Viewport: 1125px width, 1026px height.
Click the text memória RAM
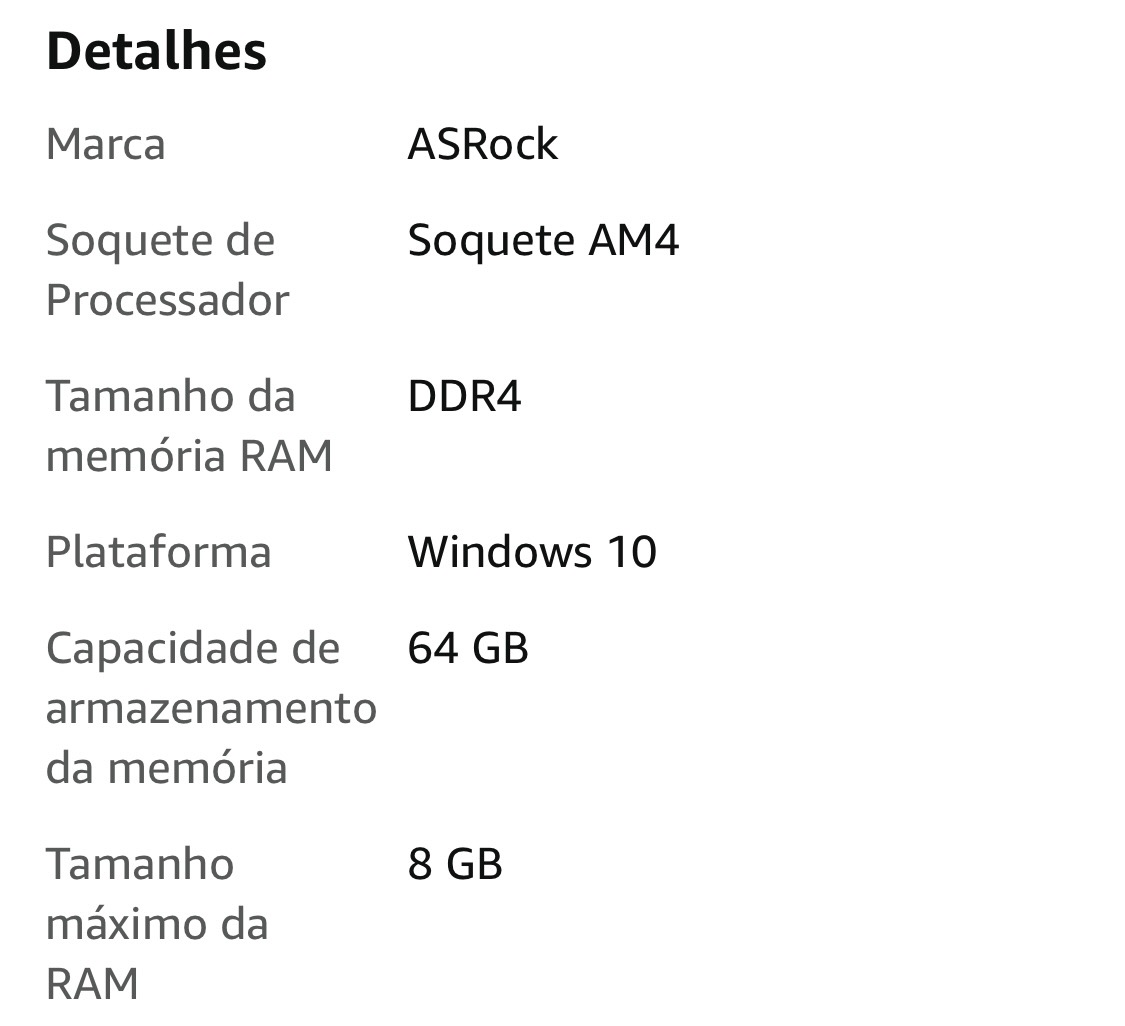click(x=189, y=456)
